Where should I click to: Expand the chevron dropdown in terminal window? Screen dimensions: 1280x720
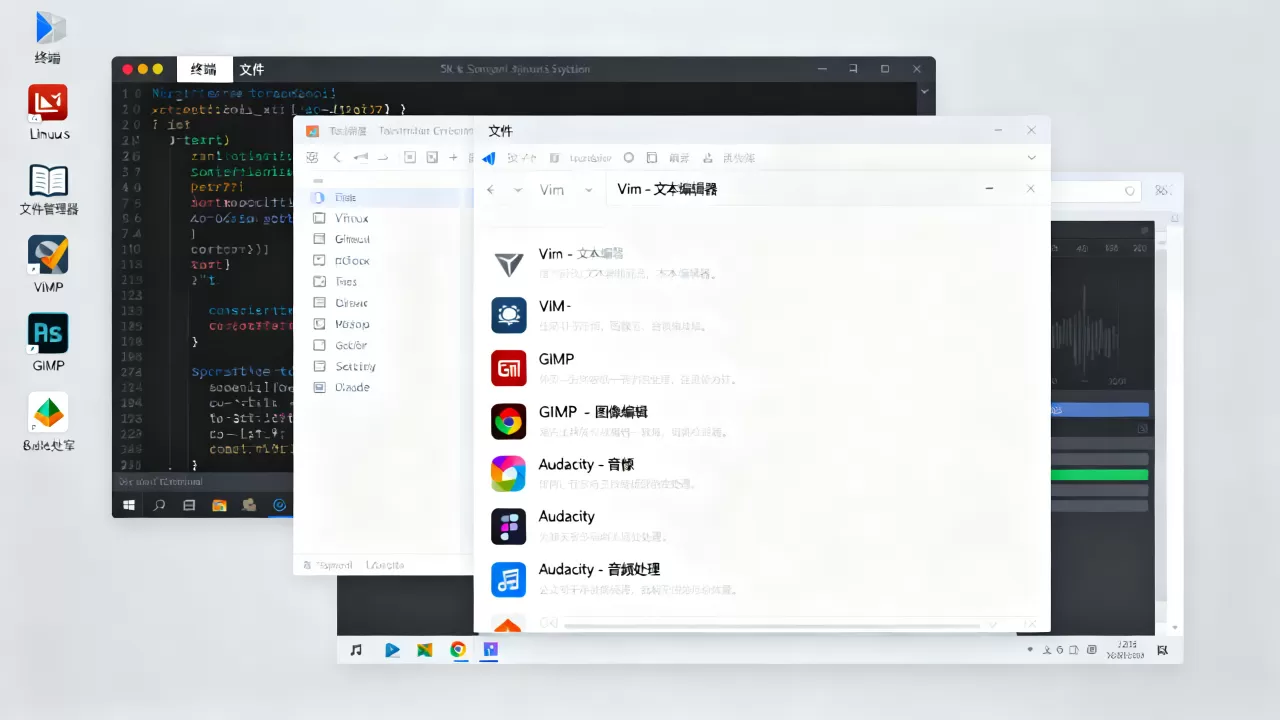click(x=924, y=91)
